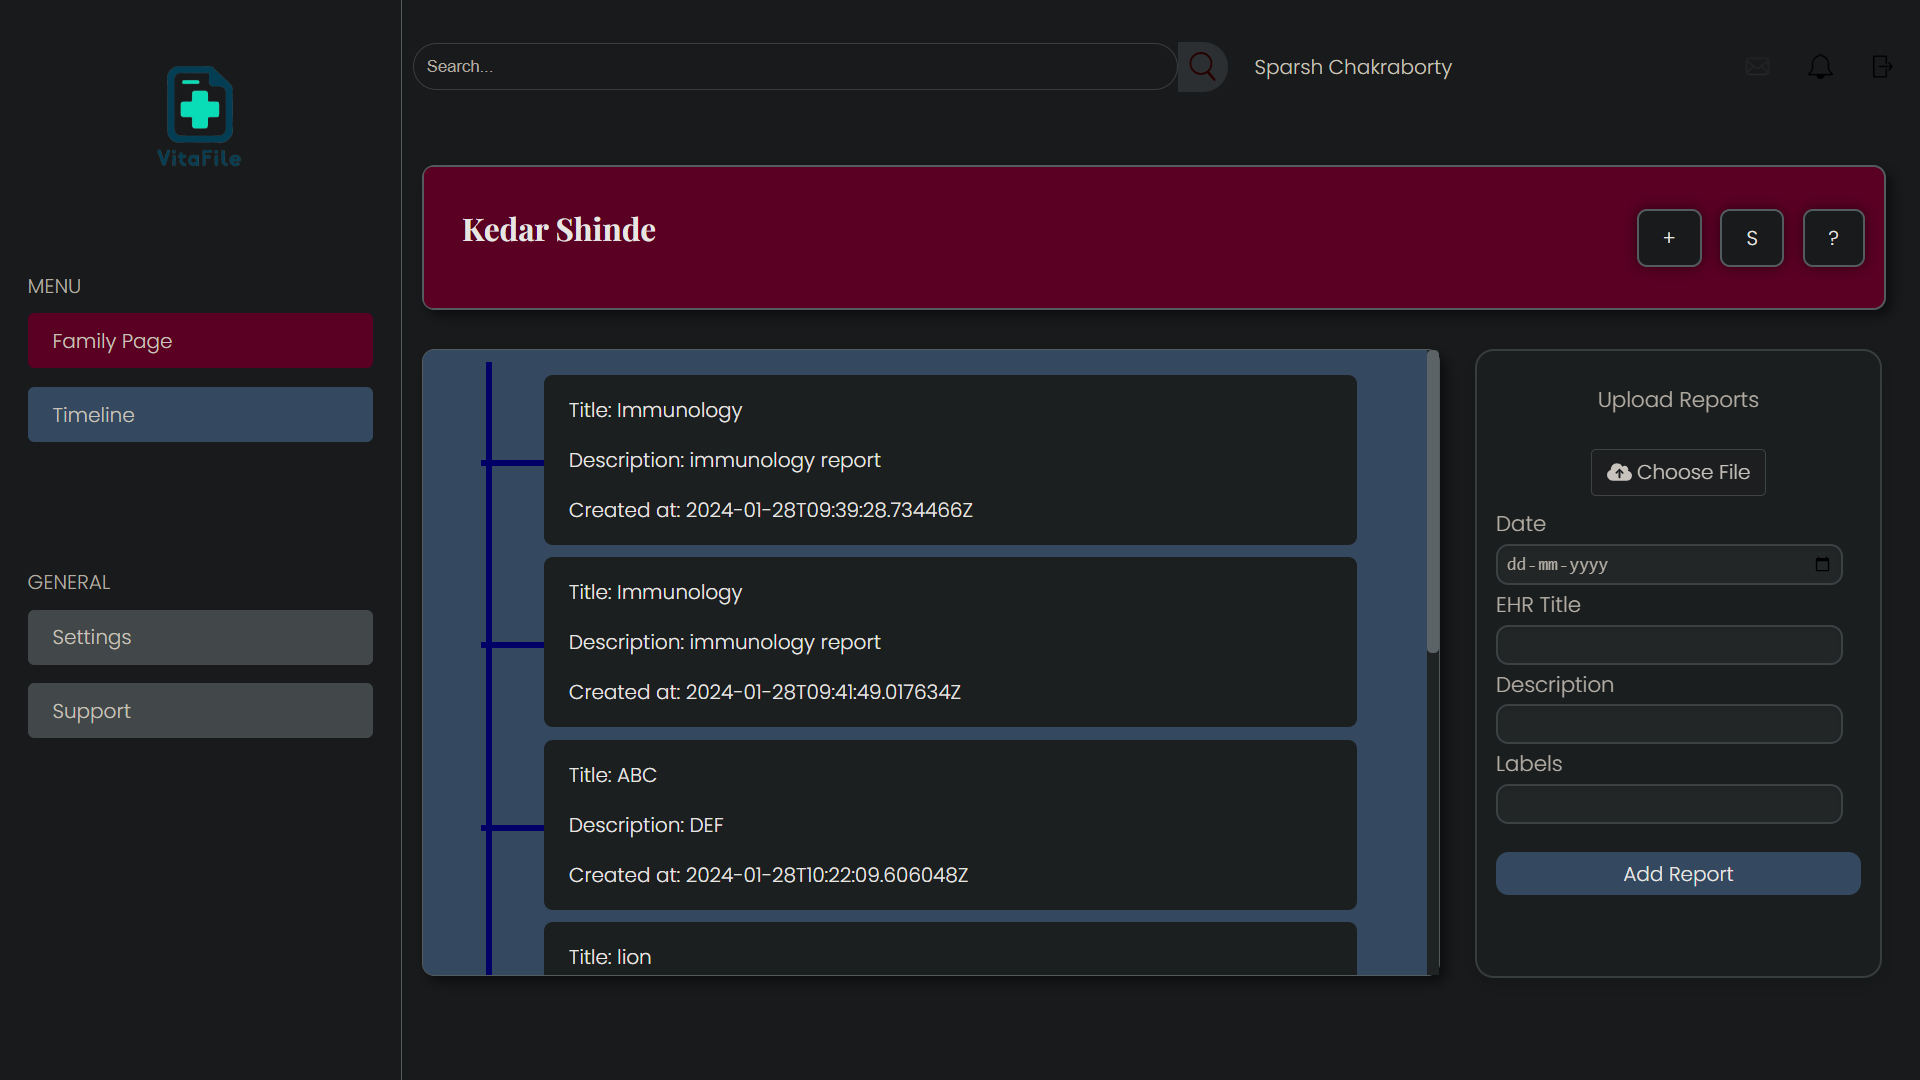1920x1080 pixels.
Task: Click the question mark help button
Action: 1833,238
